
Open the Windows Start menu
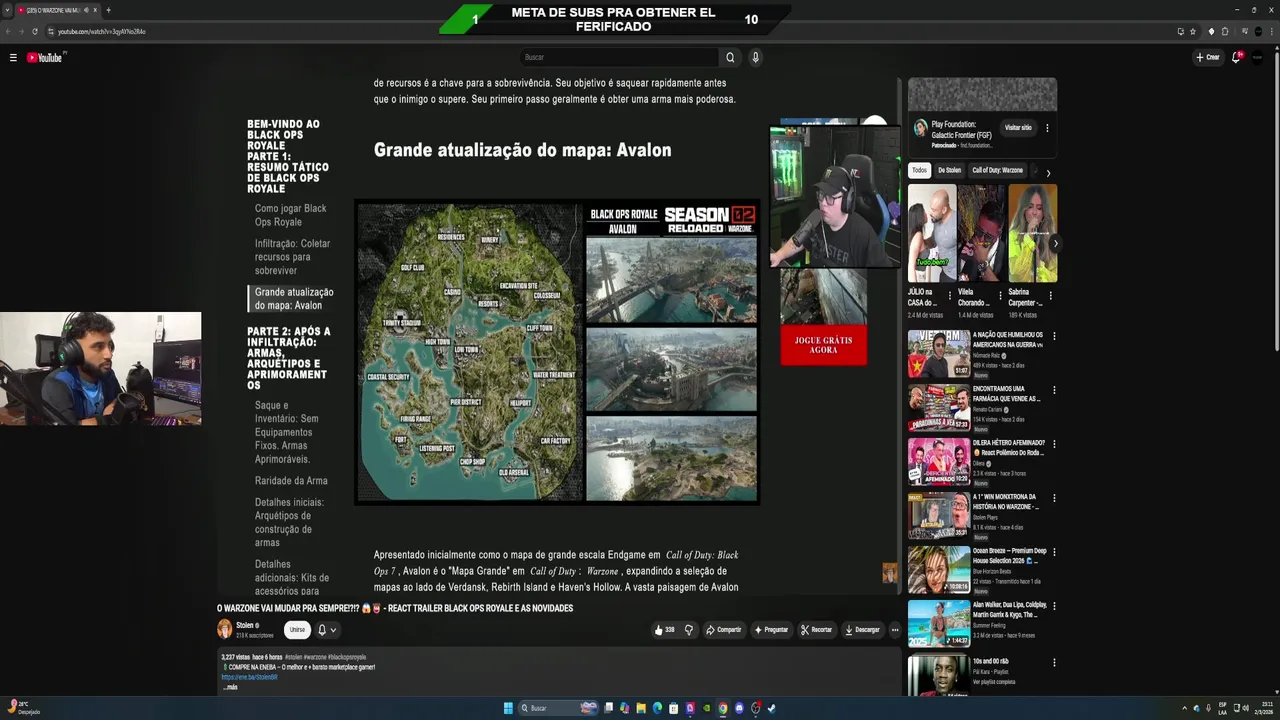point(508,708)
